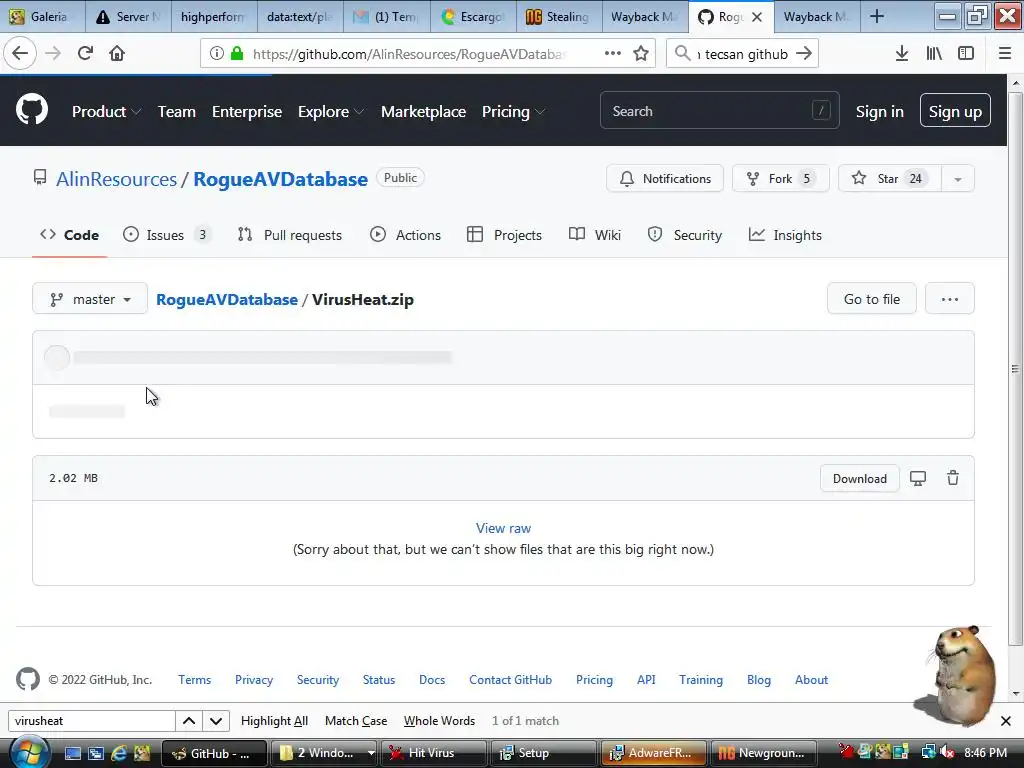Toggle Match Case in find bar
Image resolution: width=1024 pixels, height=768 pixels.
pyautogui.click(x=356, y=721)
